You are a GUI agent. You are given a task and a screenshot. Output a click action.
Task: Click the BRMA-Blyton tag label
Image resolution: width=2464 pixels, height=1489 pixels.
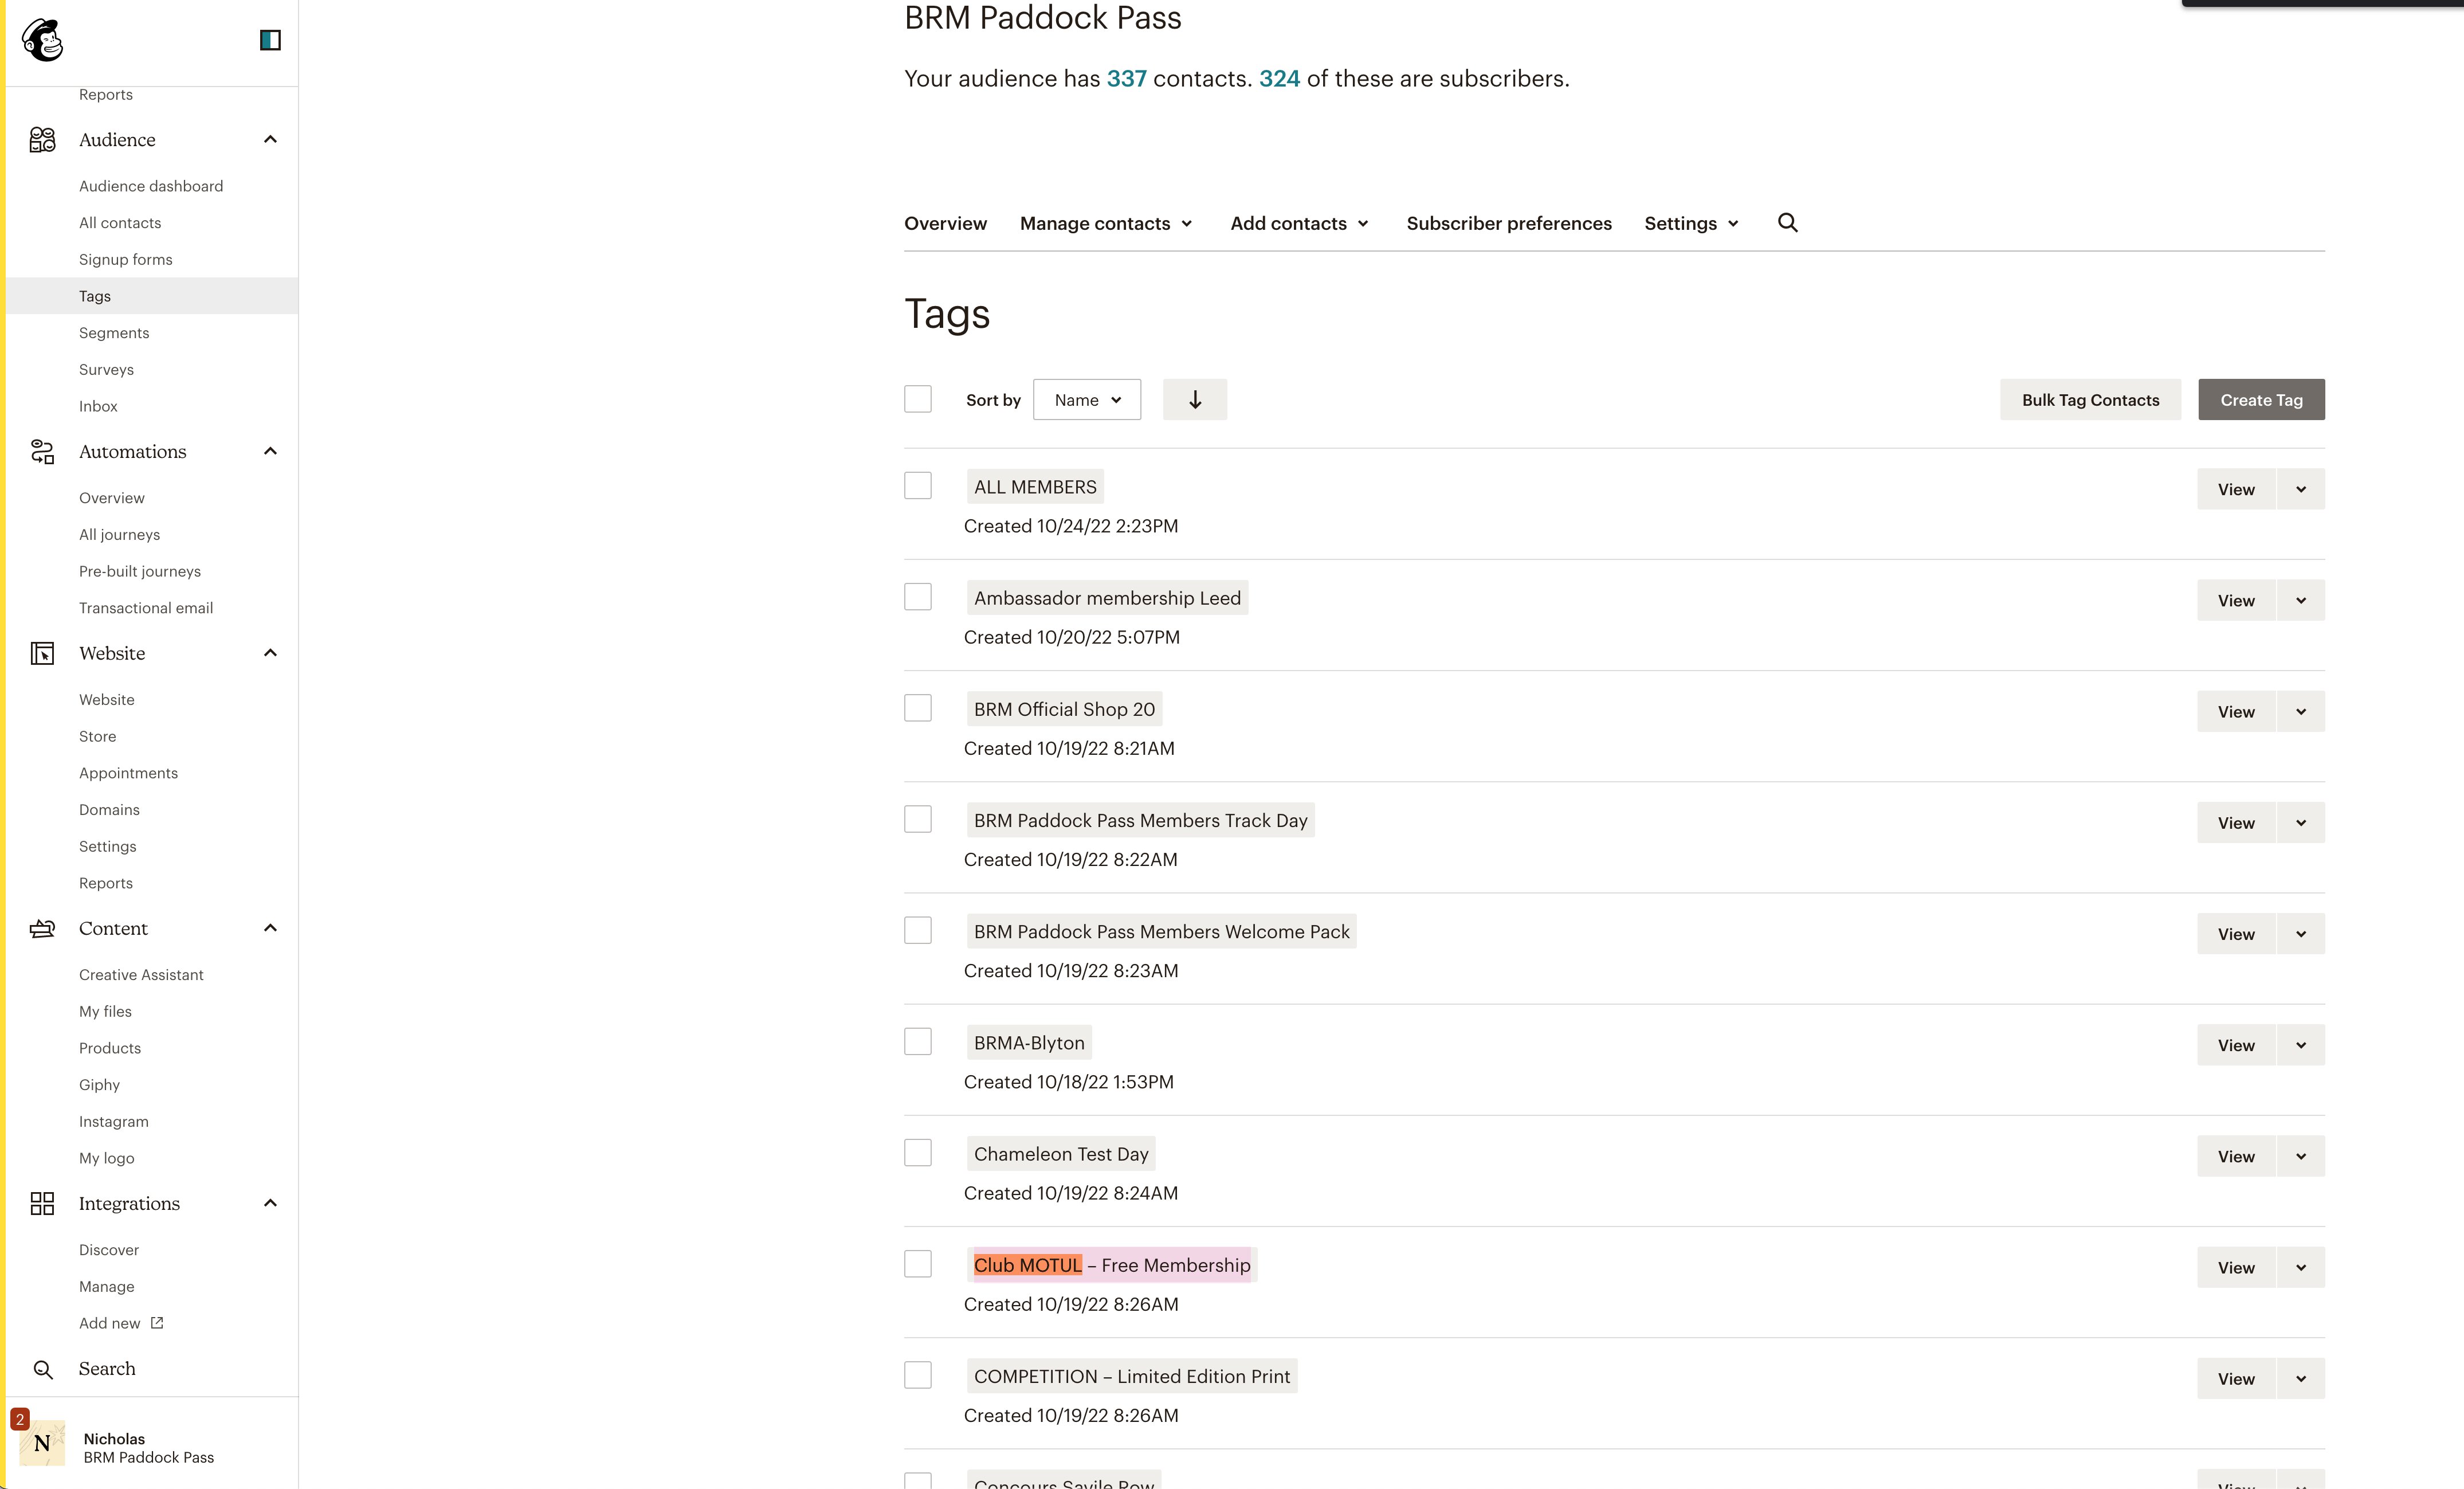tap(1029, 1043)
